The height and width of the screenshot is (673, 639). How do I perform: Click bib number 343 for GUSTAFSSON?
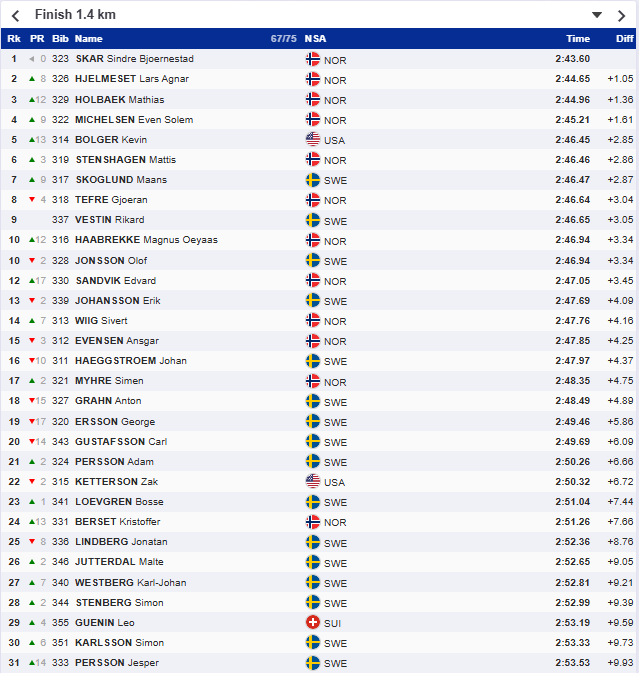coord(60,442)
